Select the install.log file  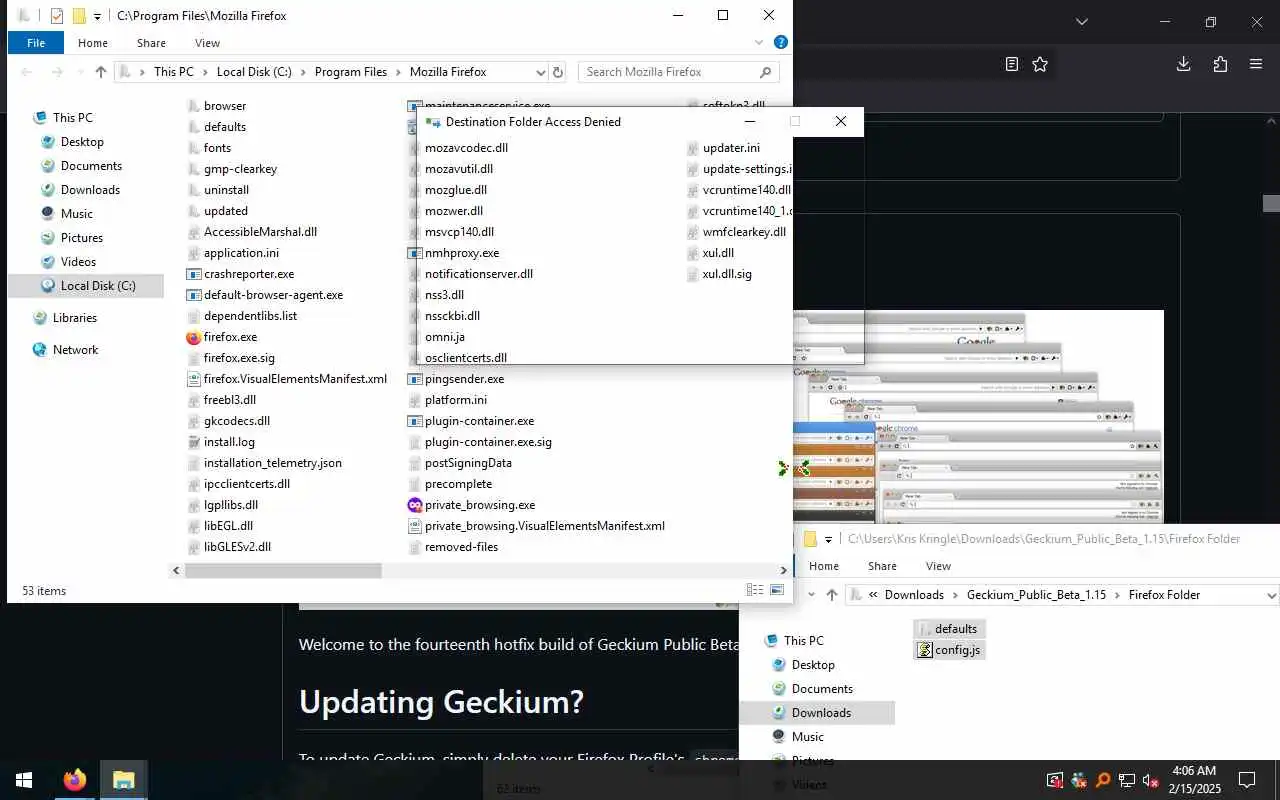point(221,442)
